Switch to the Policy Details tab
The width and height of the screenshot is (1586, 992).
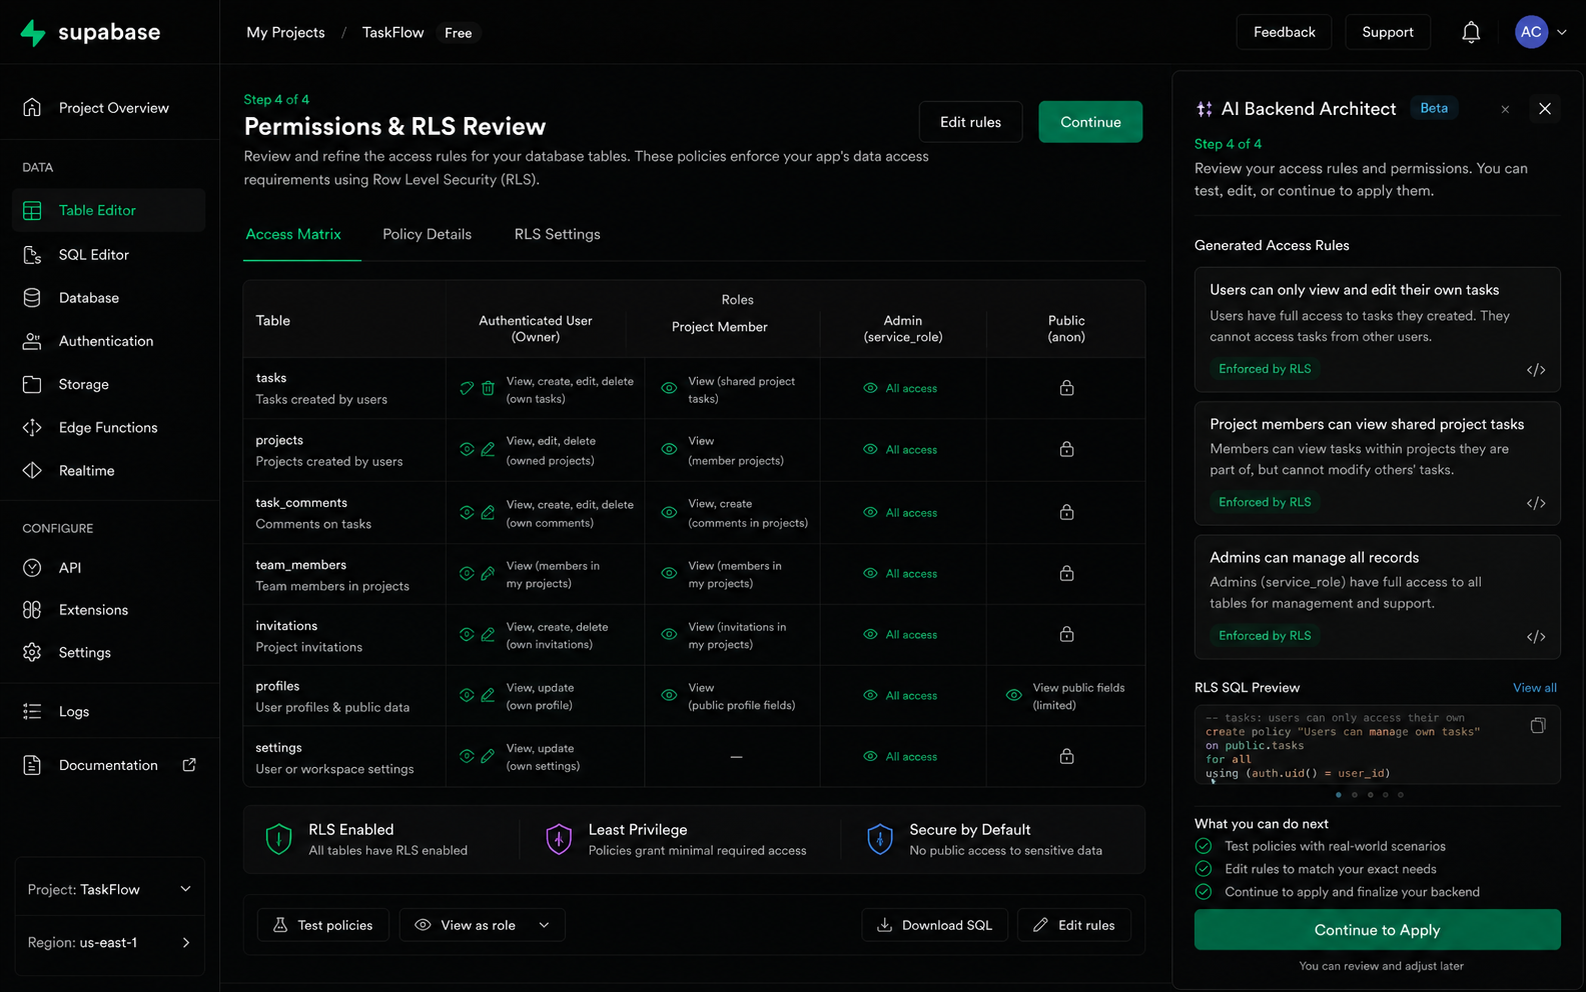tap(427, 234)
